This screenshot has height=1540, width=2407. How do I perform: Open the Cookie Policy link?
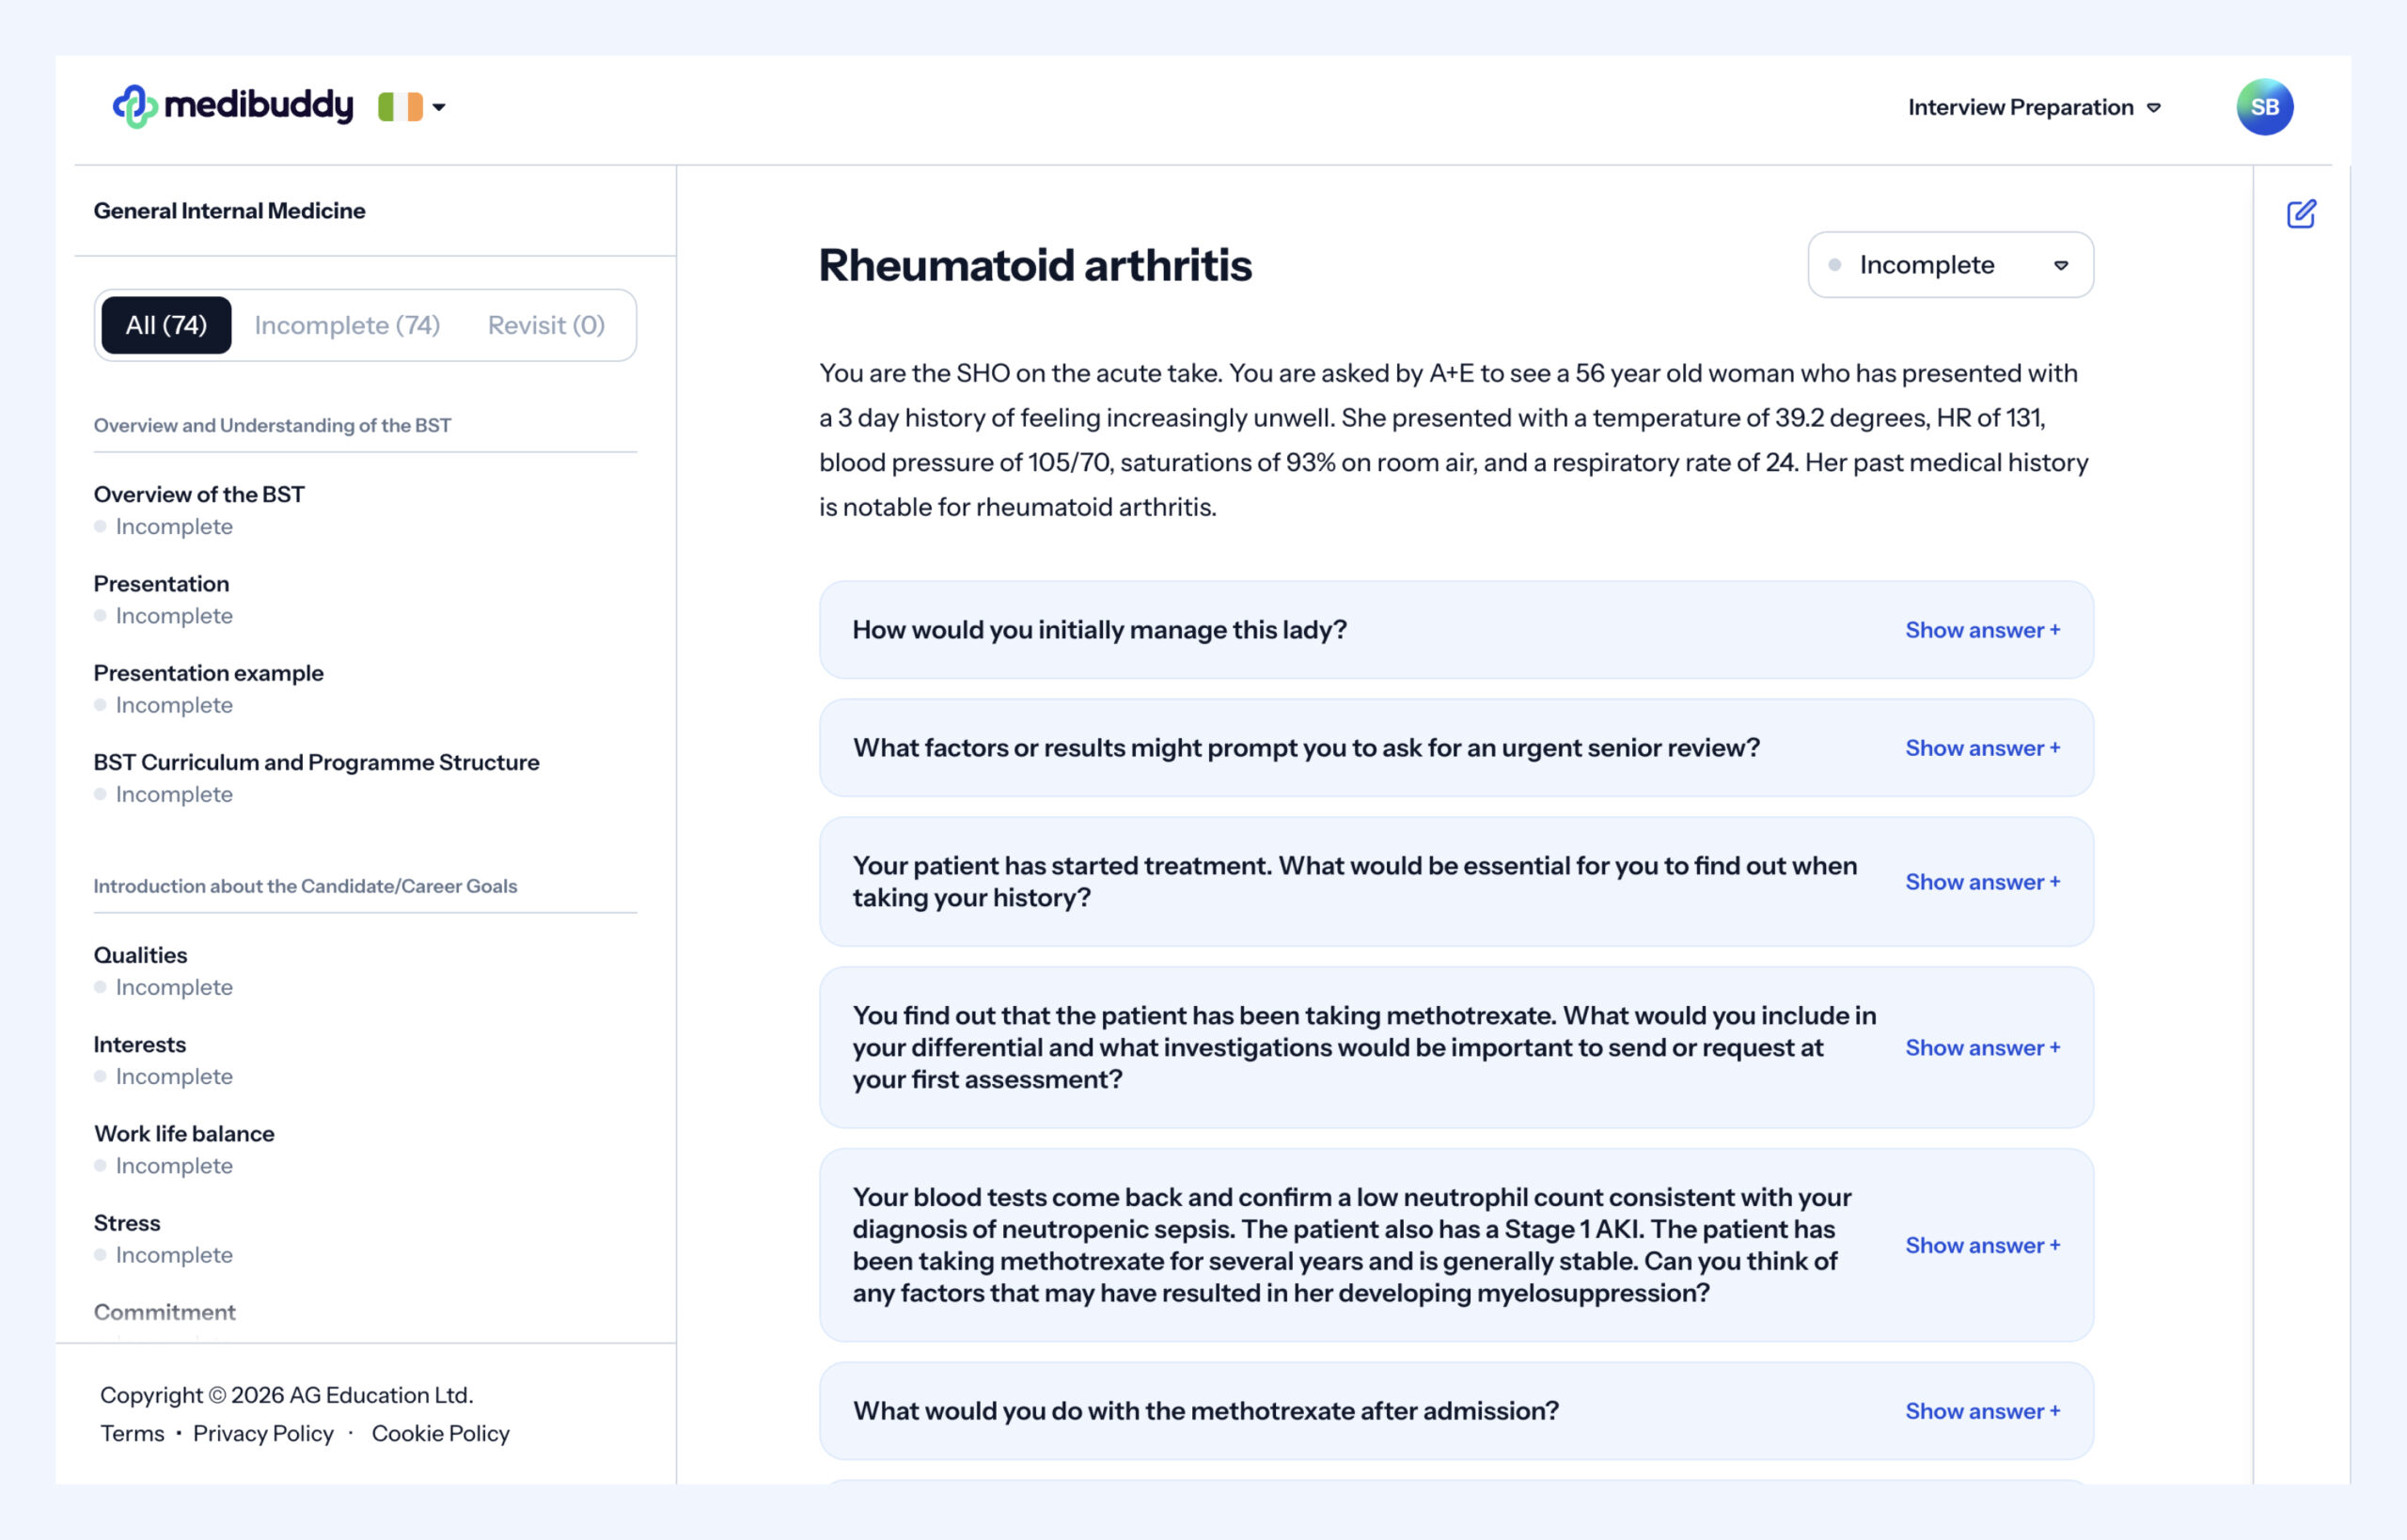click(440, 1433)
